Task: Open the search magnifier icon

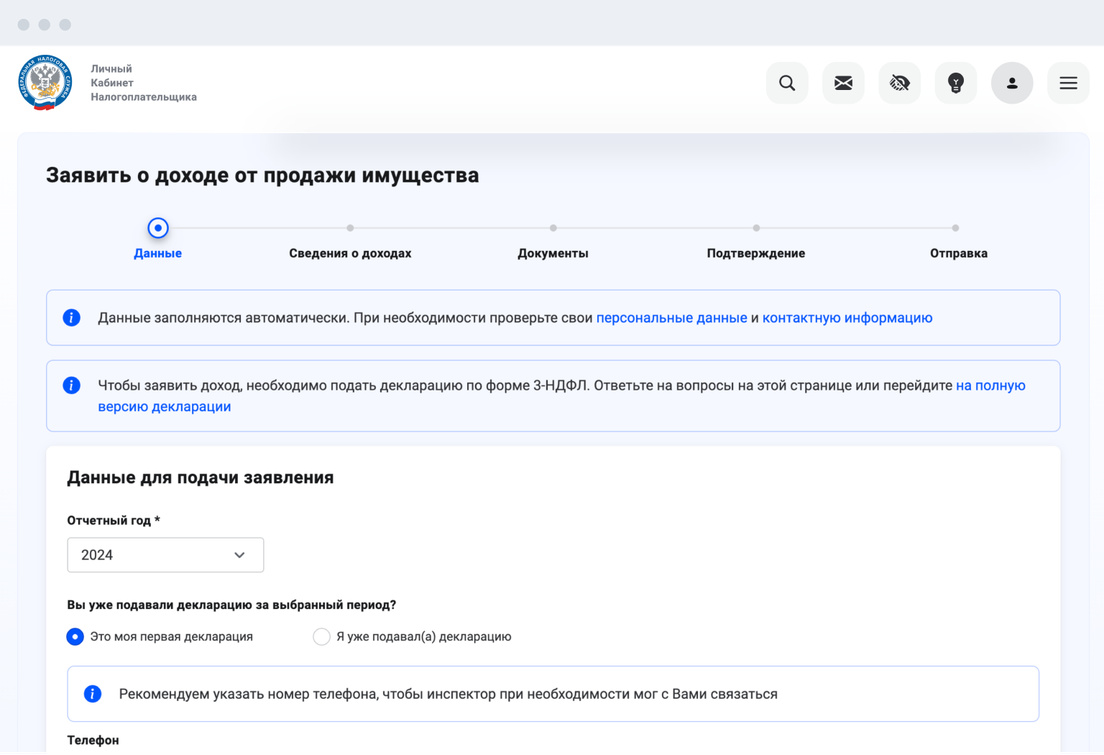Action: pyautogui.click(x=787, y=83)
